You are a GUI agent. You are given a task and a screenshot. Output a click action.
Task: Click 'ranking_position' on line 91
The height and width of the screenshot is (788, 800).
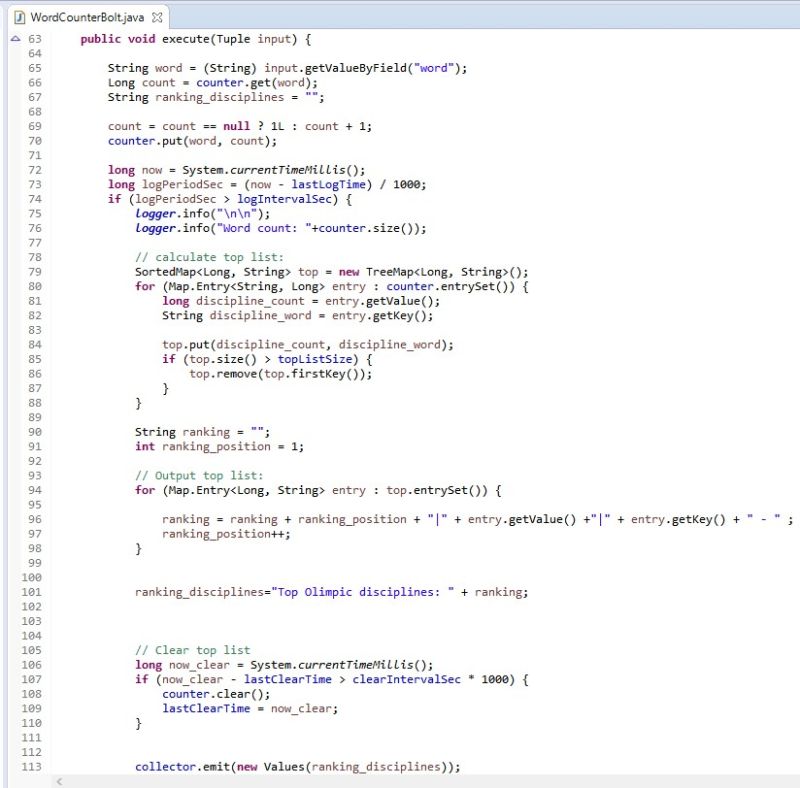pos(216,447)
